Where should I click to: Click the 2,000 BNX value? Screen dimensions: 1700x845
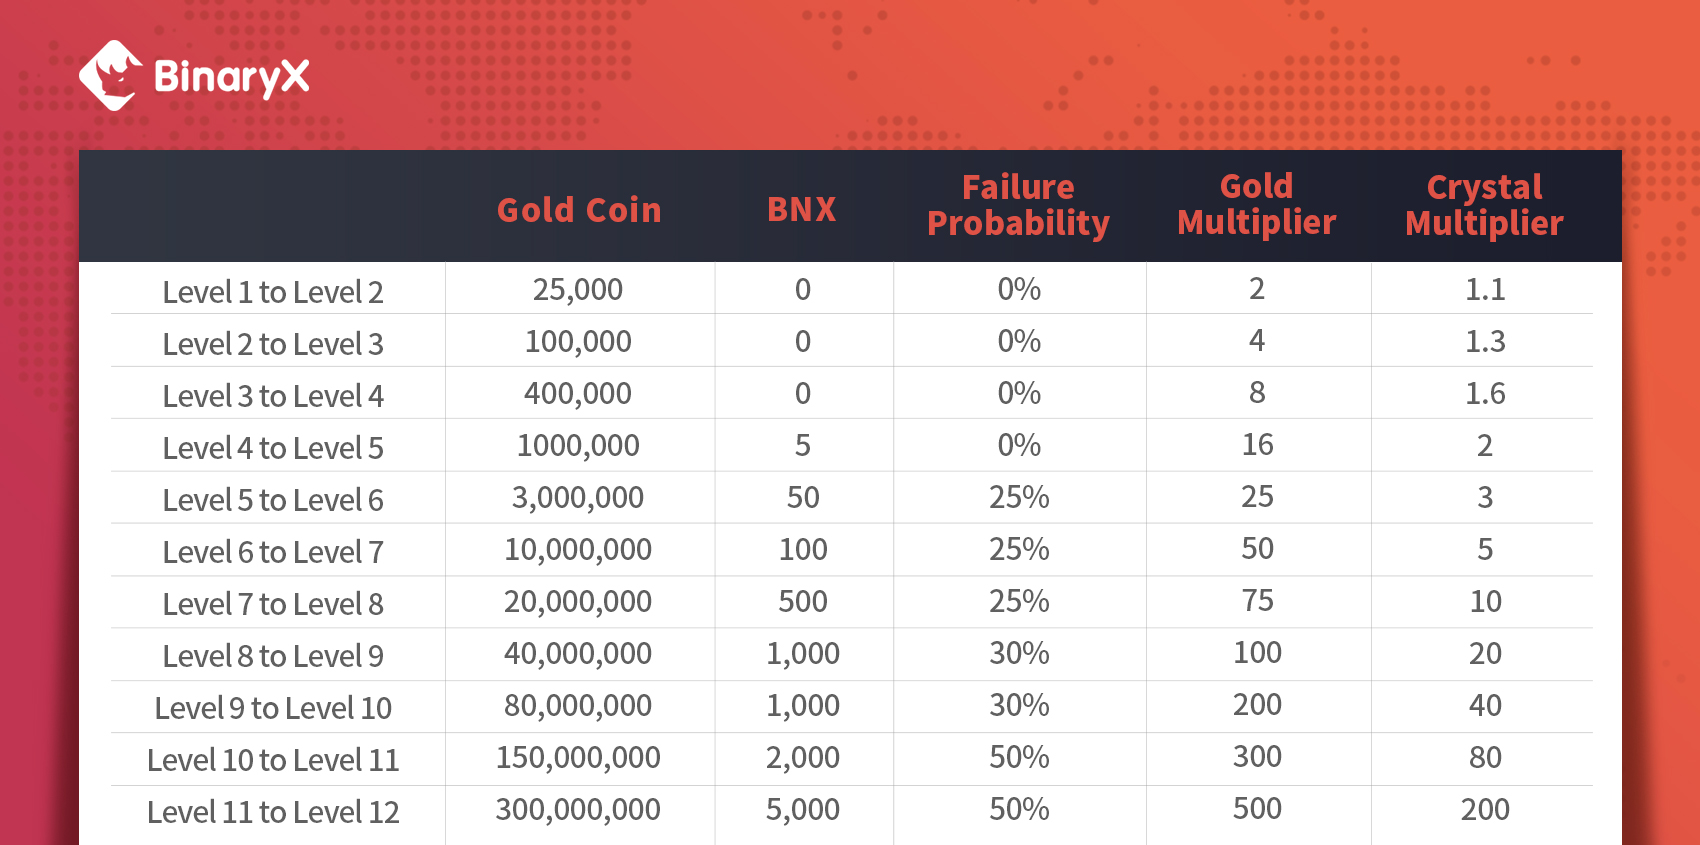[x=803, y=757]
